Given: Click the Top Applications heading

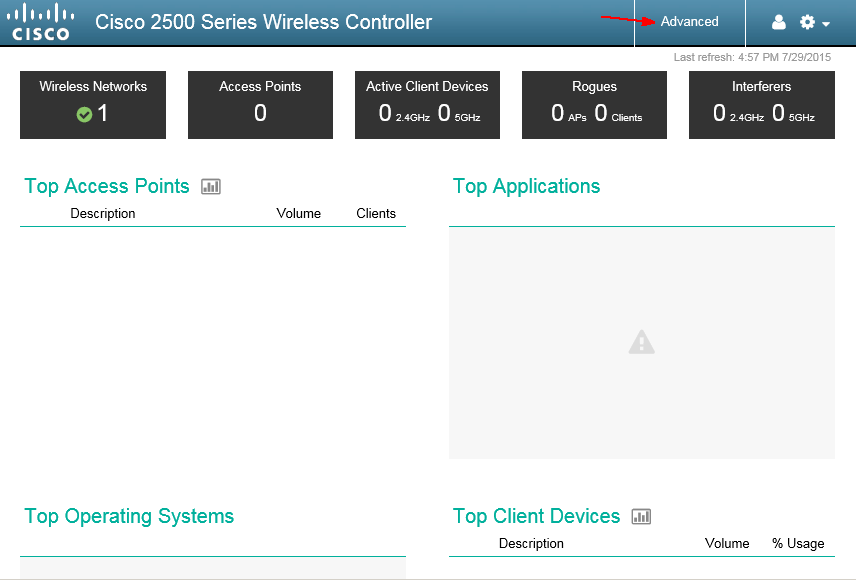Looking at the screenshot, I should click(526, 186).
